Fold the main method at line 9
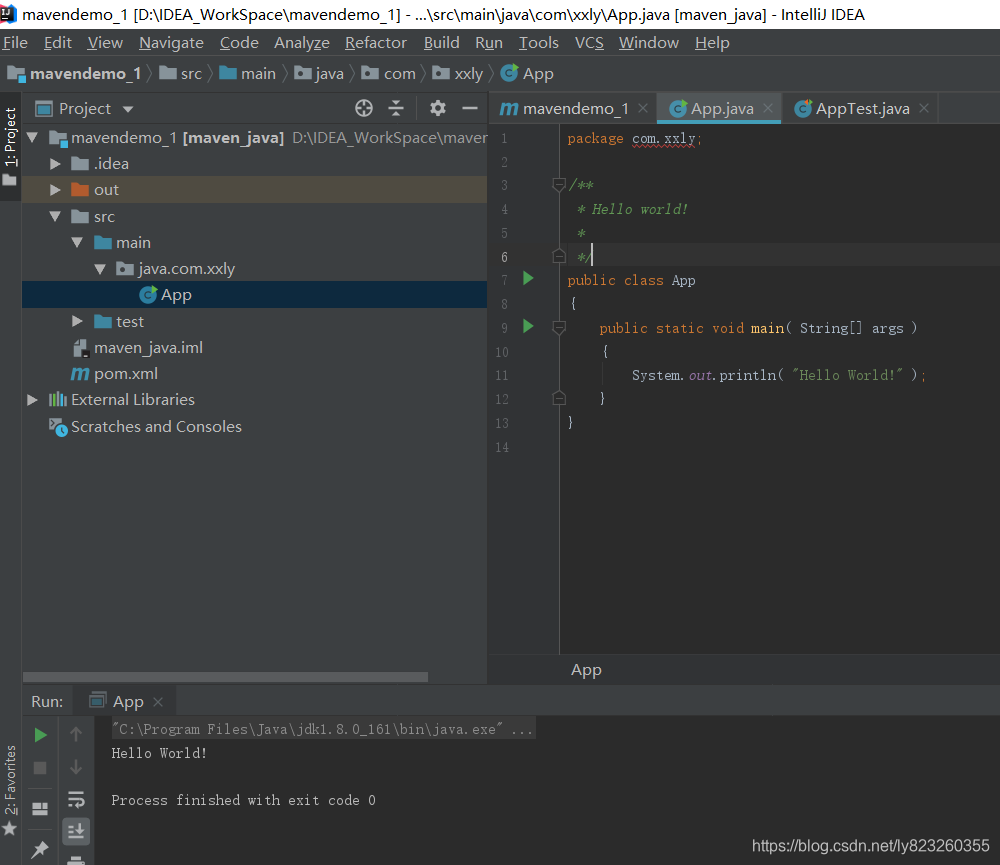 (x=559, y=328)
